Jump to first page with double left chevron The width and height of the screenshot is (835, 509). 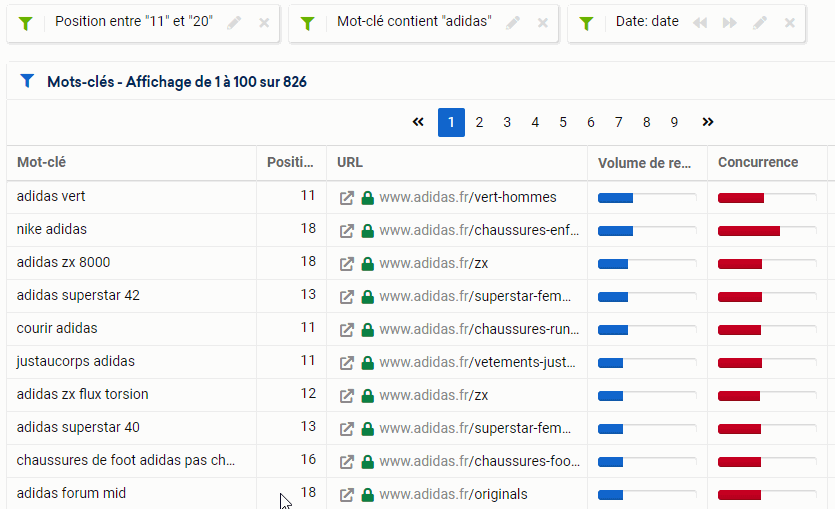[x=418, y=122]
